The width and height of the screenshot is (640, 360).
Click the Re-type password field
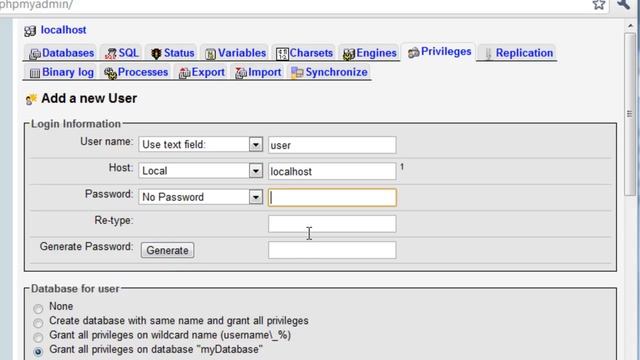[332, 224]
